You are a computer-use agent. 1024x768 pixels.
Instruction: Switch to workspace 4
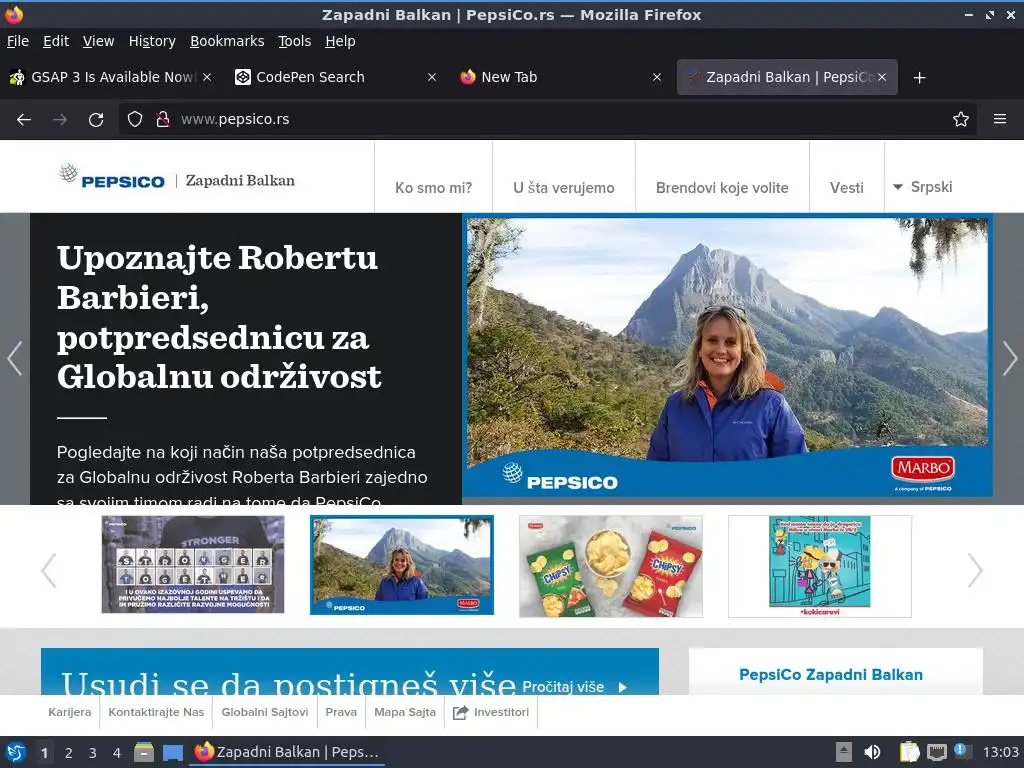click(117, 753)
